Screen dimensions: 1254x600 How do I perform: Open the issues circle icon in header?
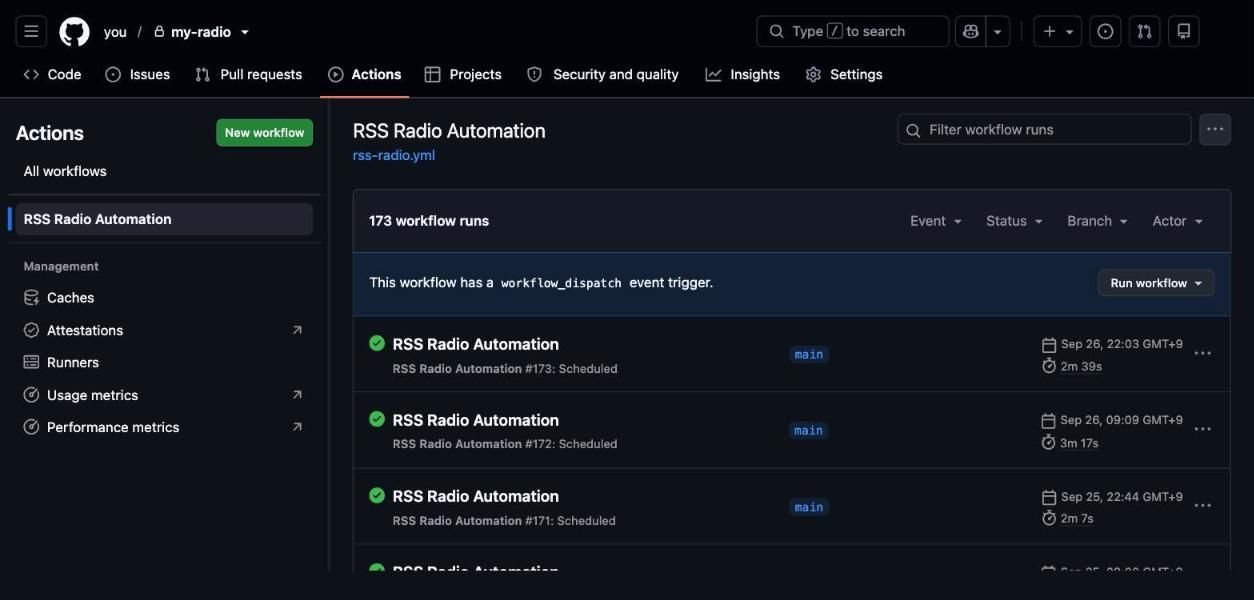[1105, 32]
